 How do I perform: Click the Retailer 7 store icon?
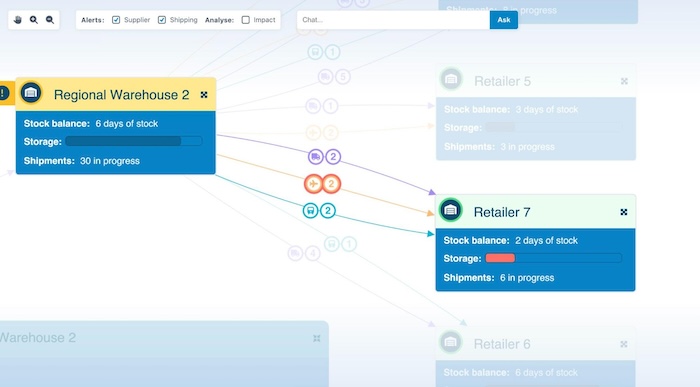coord(450,210)
